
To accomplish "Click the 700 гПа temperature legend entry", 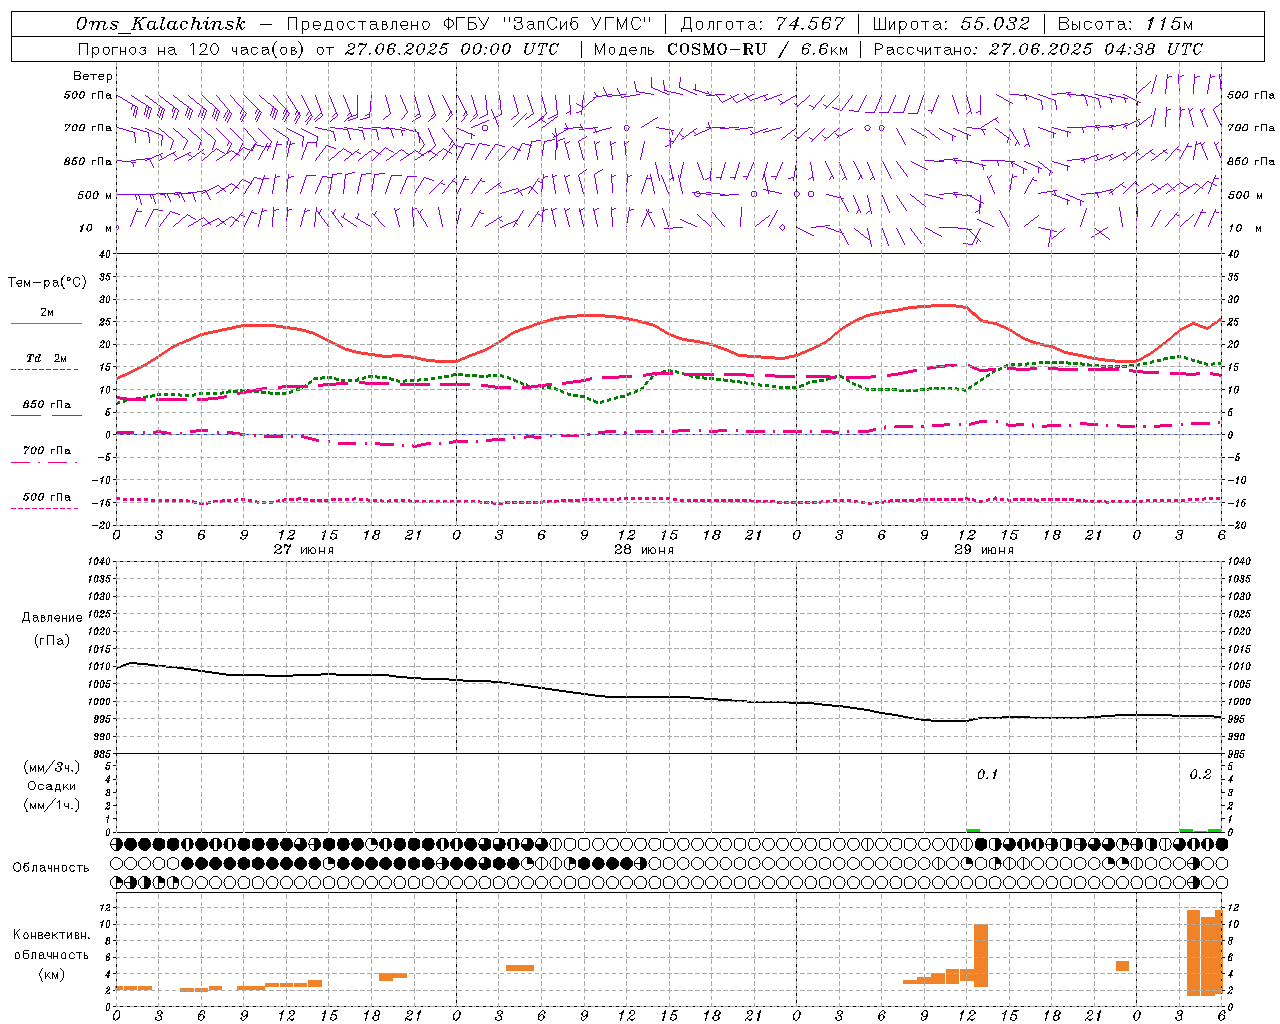I will click(47, 450).
